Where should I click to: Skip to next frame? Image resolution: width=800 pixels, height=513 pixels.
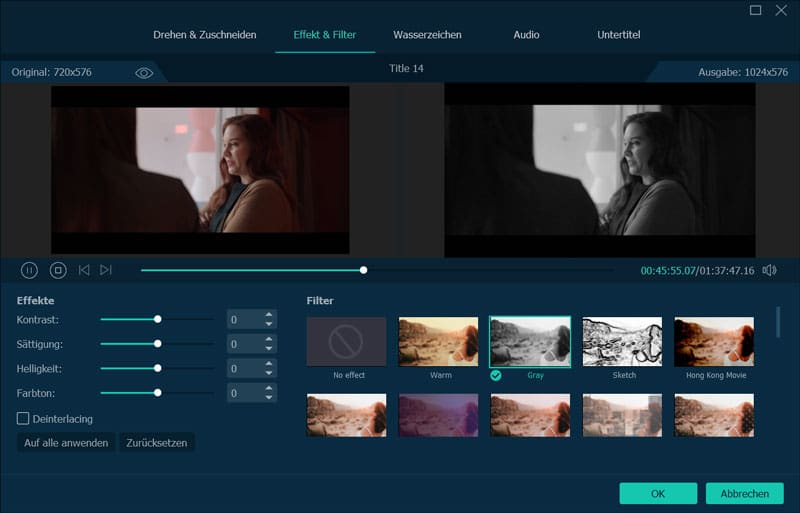106,270
